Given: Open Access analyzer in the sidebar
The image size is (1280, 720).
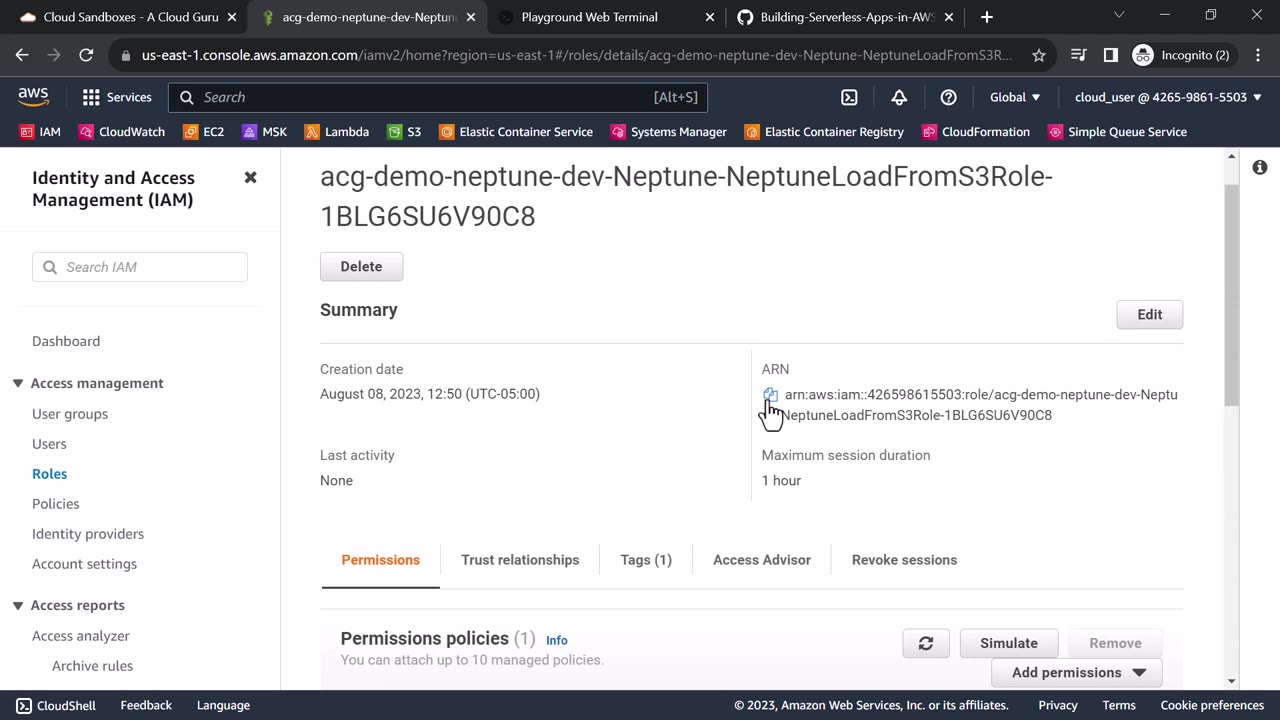Looking at the screenshot, I should [x=81, y=636].
